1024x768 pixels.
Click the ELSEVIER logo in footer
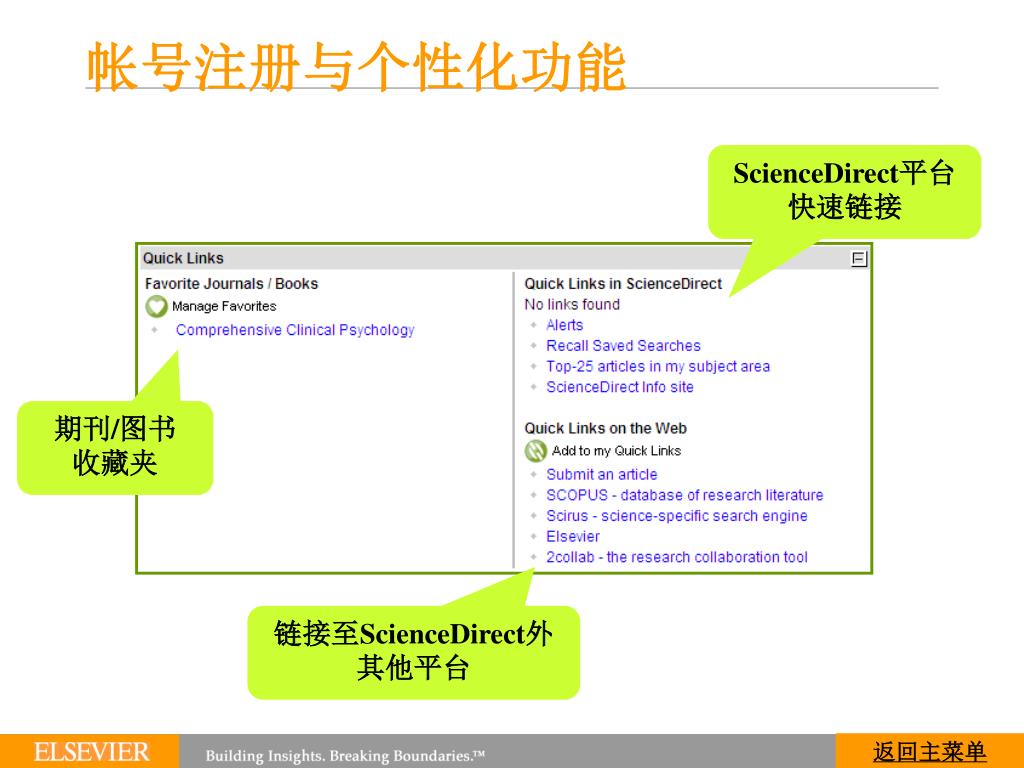pos(91,752)
